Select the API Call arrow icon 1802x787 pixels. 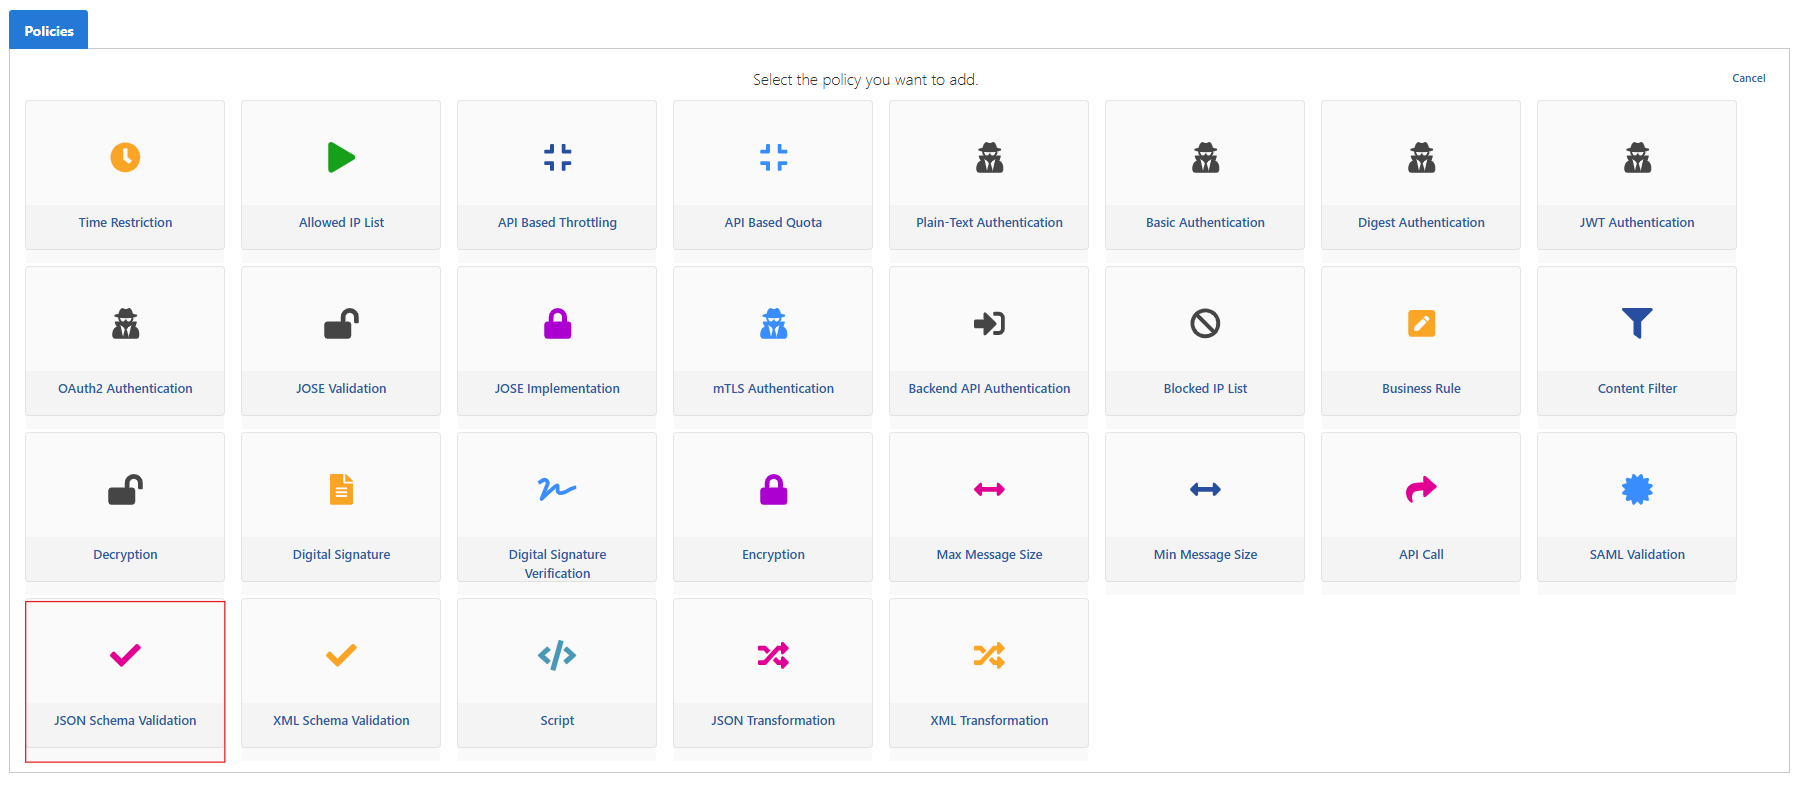pos(1421,489)
